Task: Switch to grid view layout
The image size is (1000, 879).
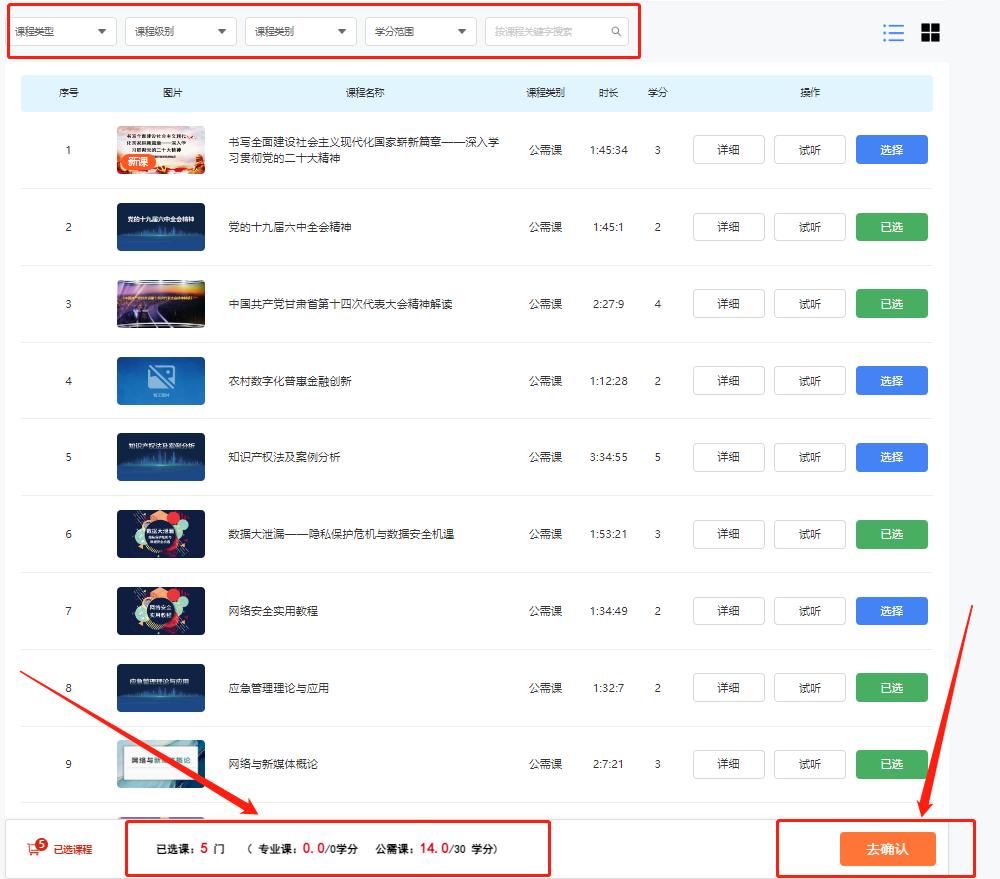Action: click(930, 32)
